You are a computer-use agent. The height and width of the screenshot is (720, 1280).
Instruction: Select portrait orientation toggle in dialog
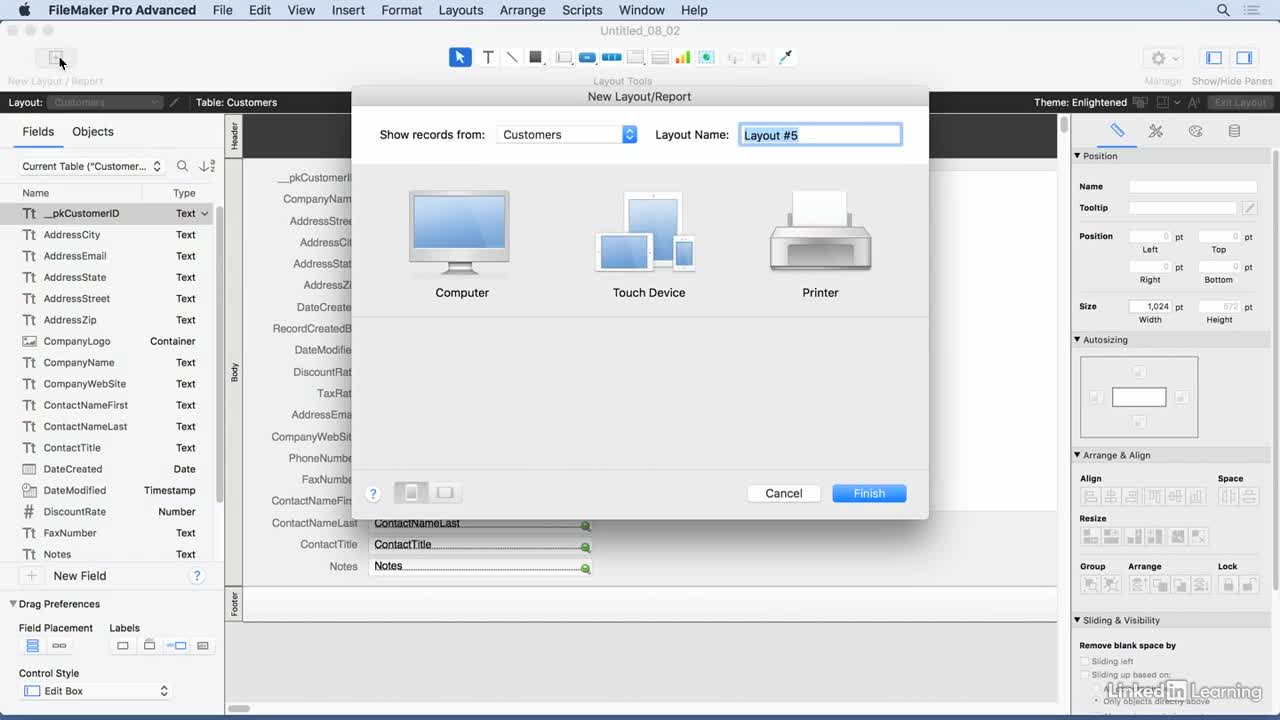point(411,493)
